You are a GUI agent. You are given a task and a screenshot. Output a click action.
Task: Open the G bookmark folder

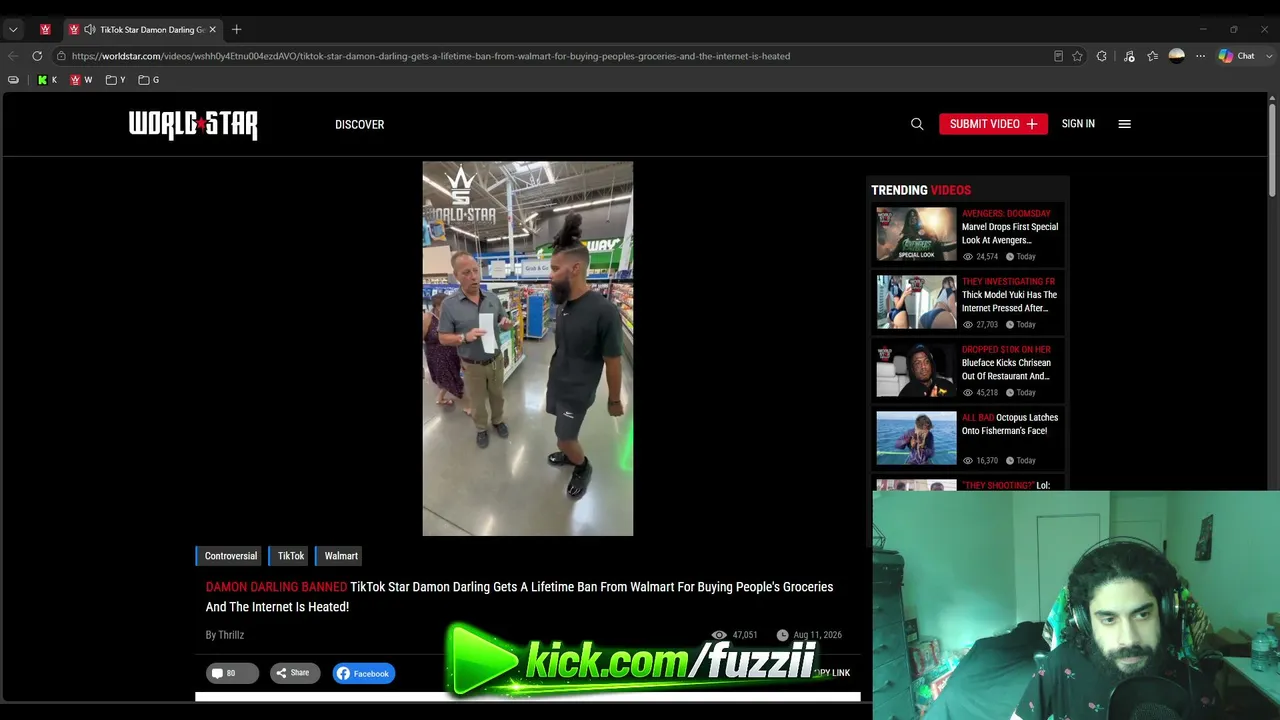(148, 80)
